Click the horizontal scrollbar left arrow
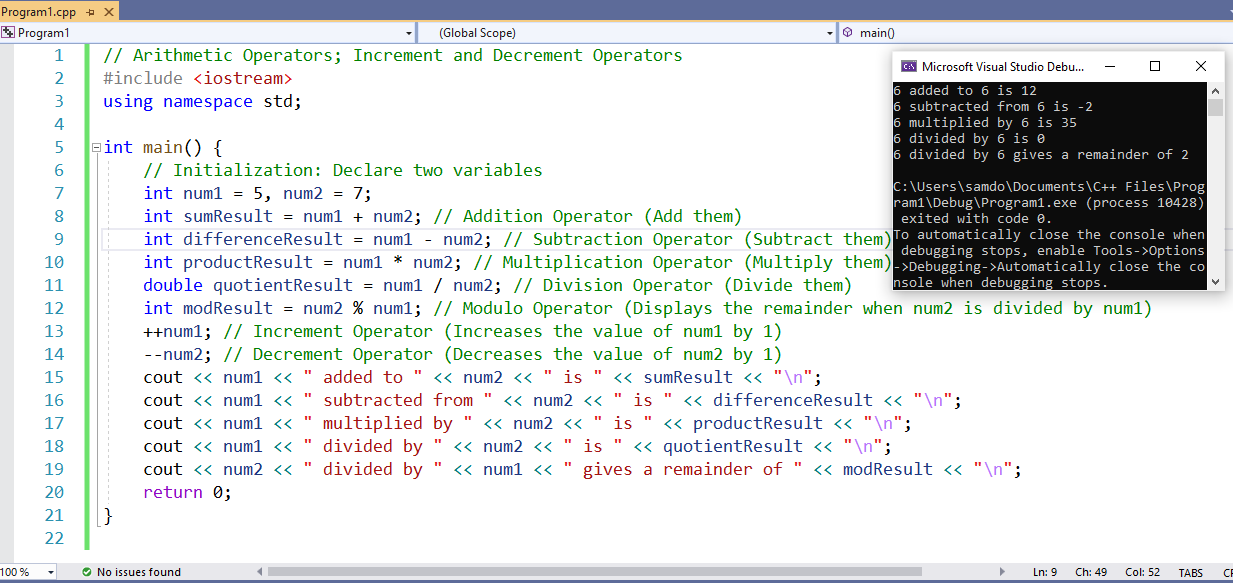The width and height of the screenshot is (1233, 583). [261, 572]
